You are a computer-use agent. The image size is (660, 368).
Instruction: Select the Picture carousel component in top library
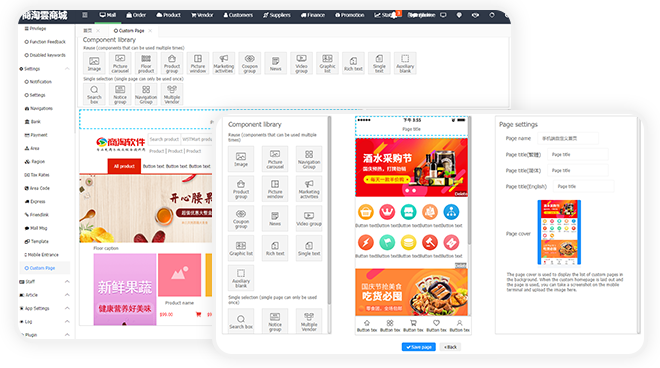[120, 63]
